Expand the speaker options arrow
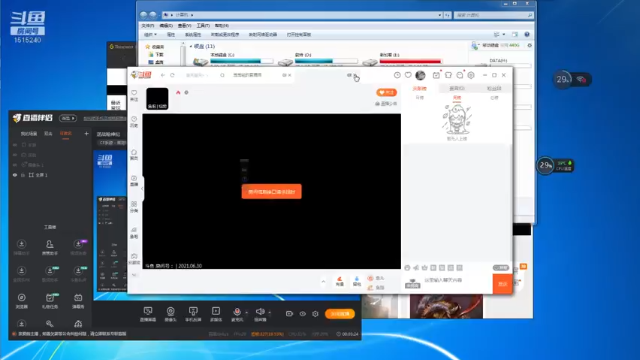 click(x=270, y=313)
